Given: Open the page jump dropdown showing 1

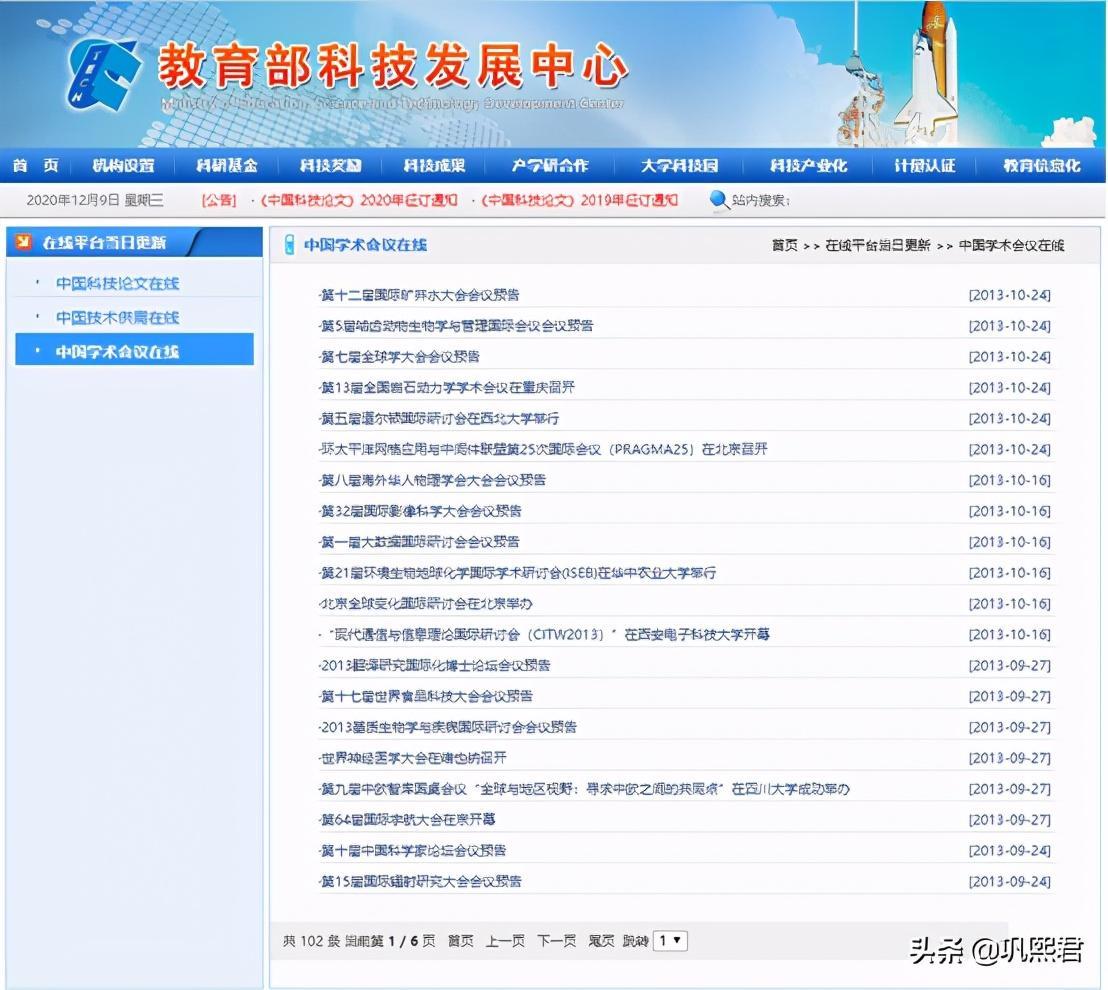Looking at the screenshot, I should 670,941.
